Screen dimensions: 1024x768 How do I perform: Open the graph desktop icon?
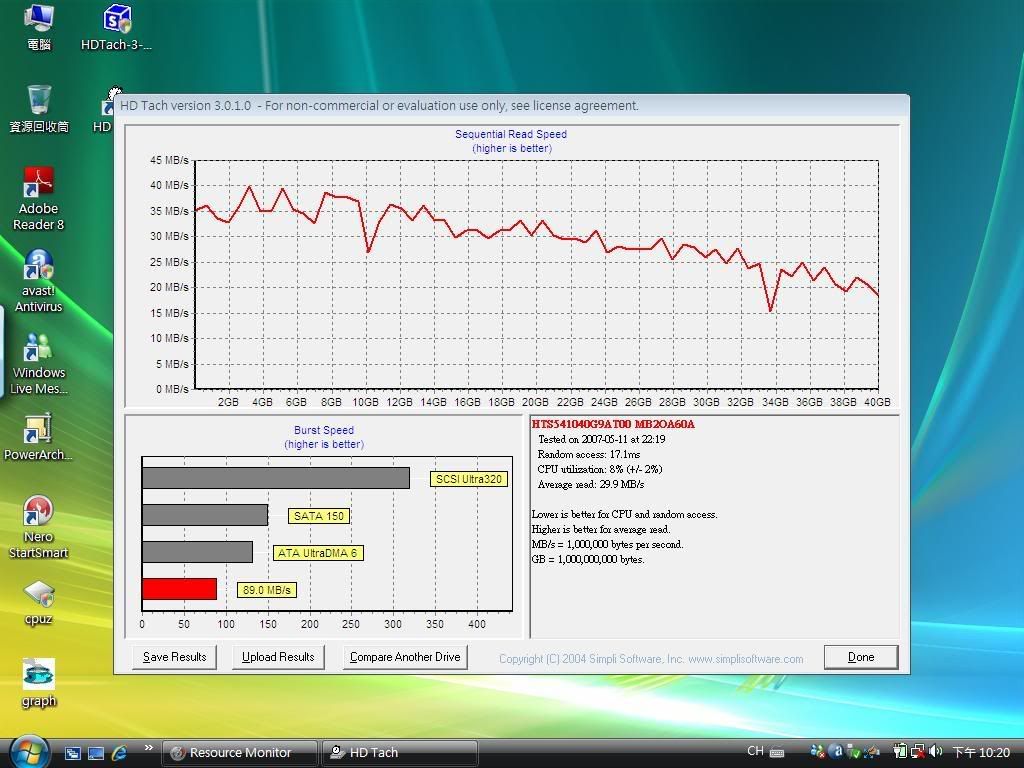pos(39,683)
